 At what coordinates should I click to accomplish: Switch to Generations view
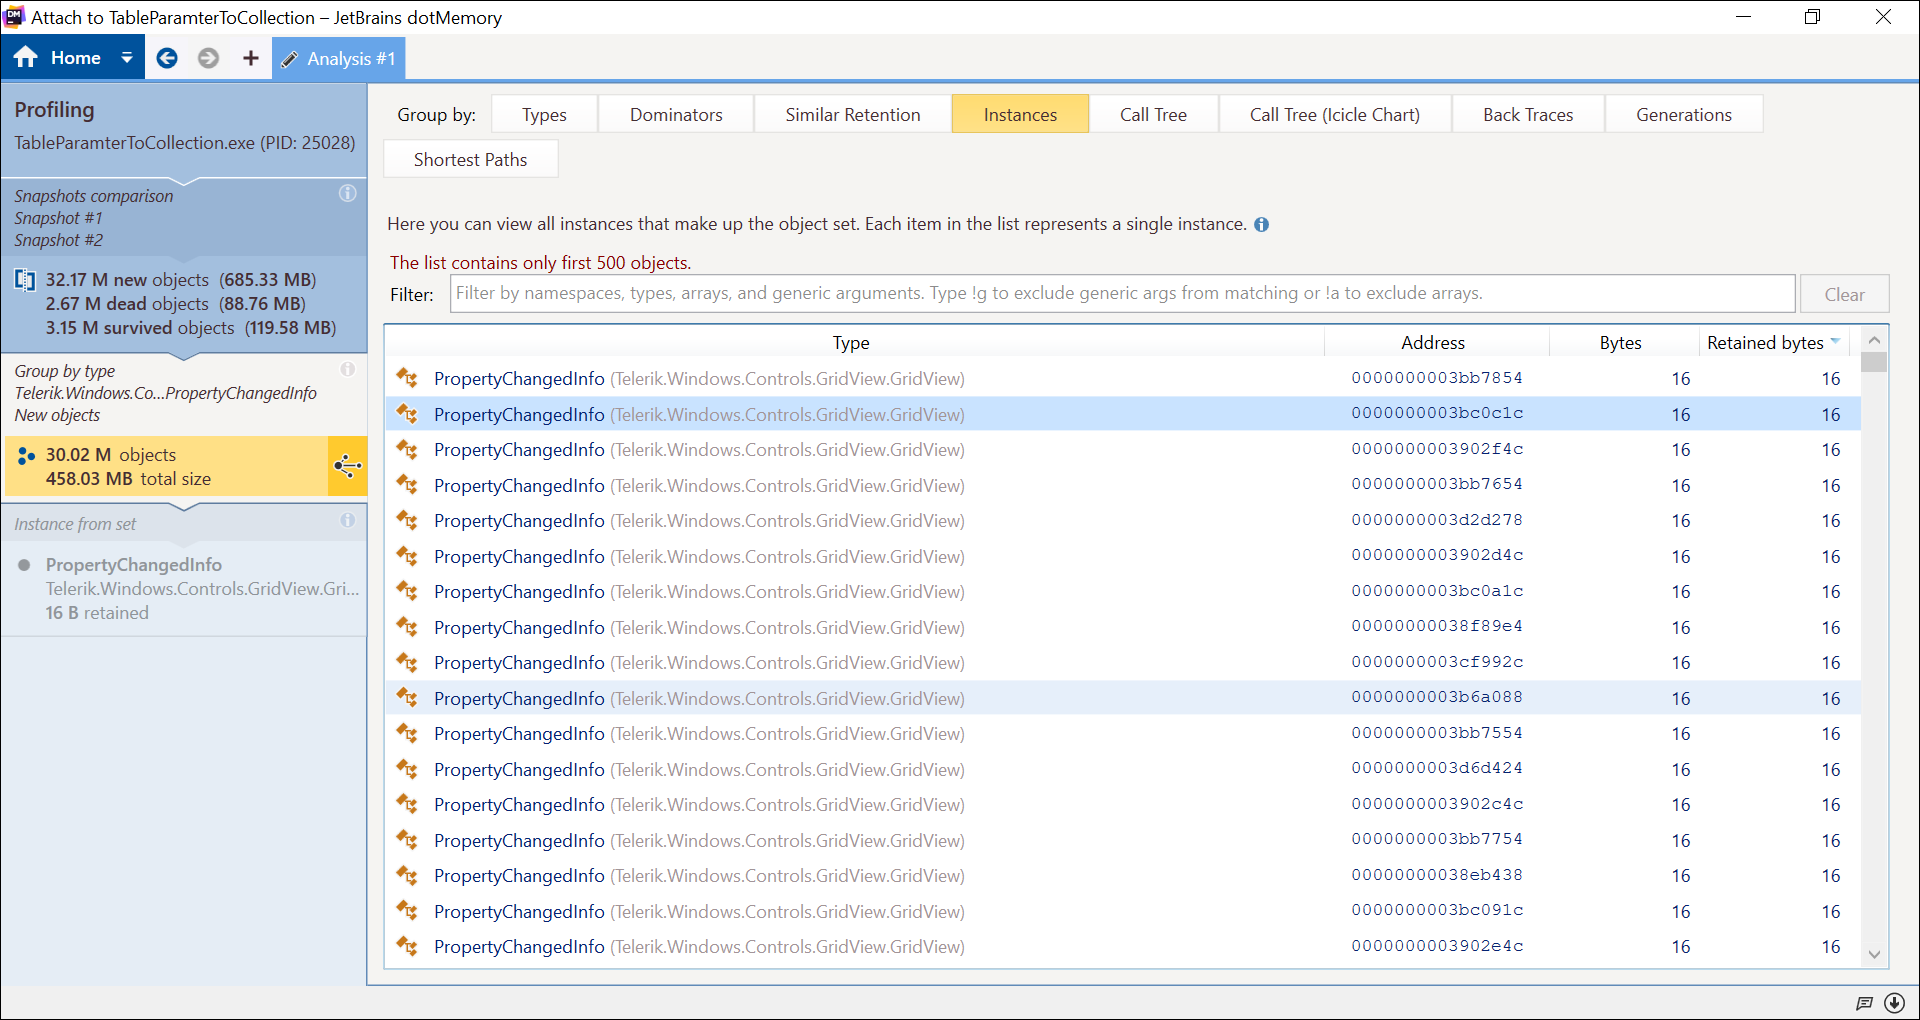pyautogui.click(x=1684, y=114)
